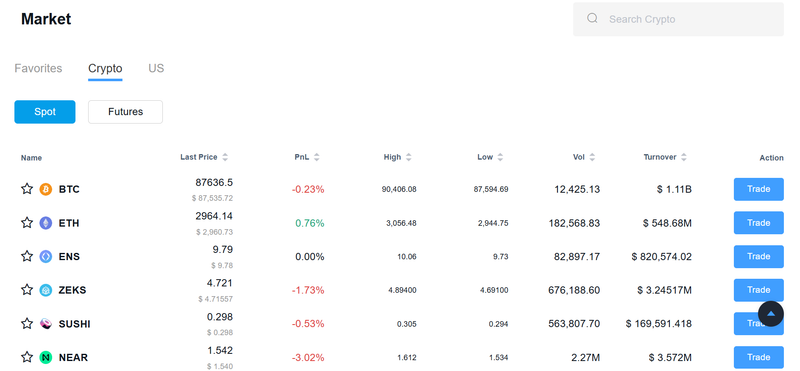The height and width of the screenshot is (371, 800).
Task: Focus the Search Crypto input field
Action: 679,19
